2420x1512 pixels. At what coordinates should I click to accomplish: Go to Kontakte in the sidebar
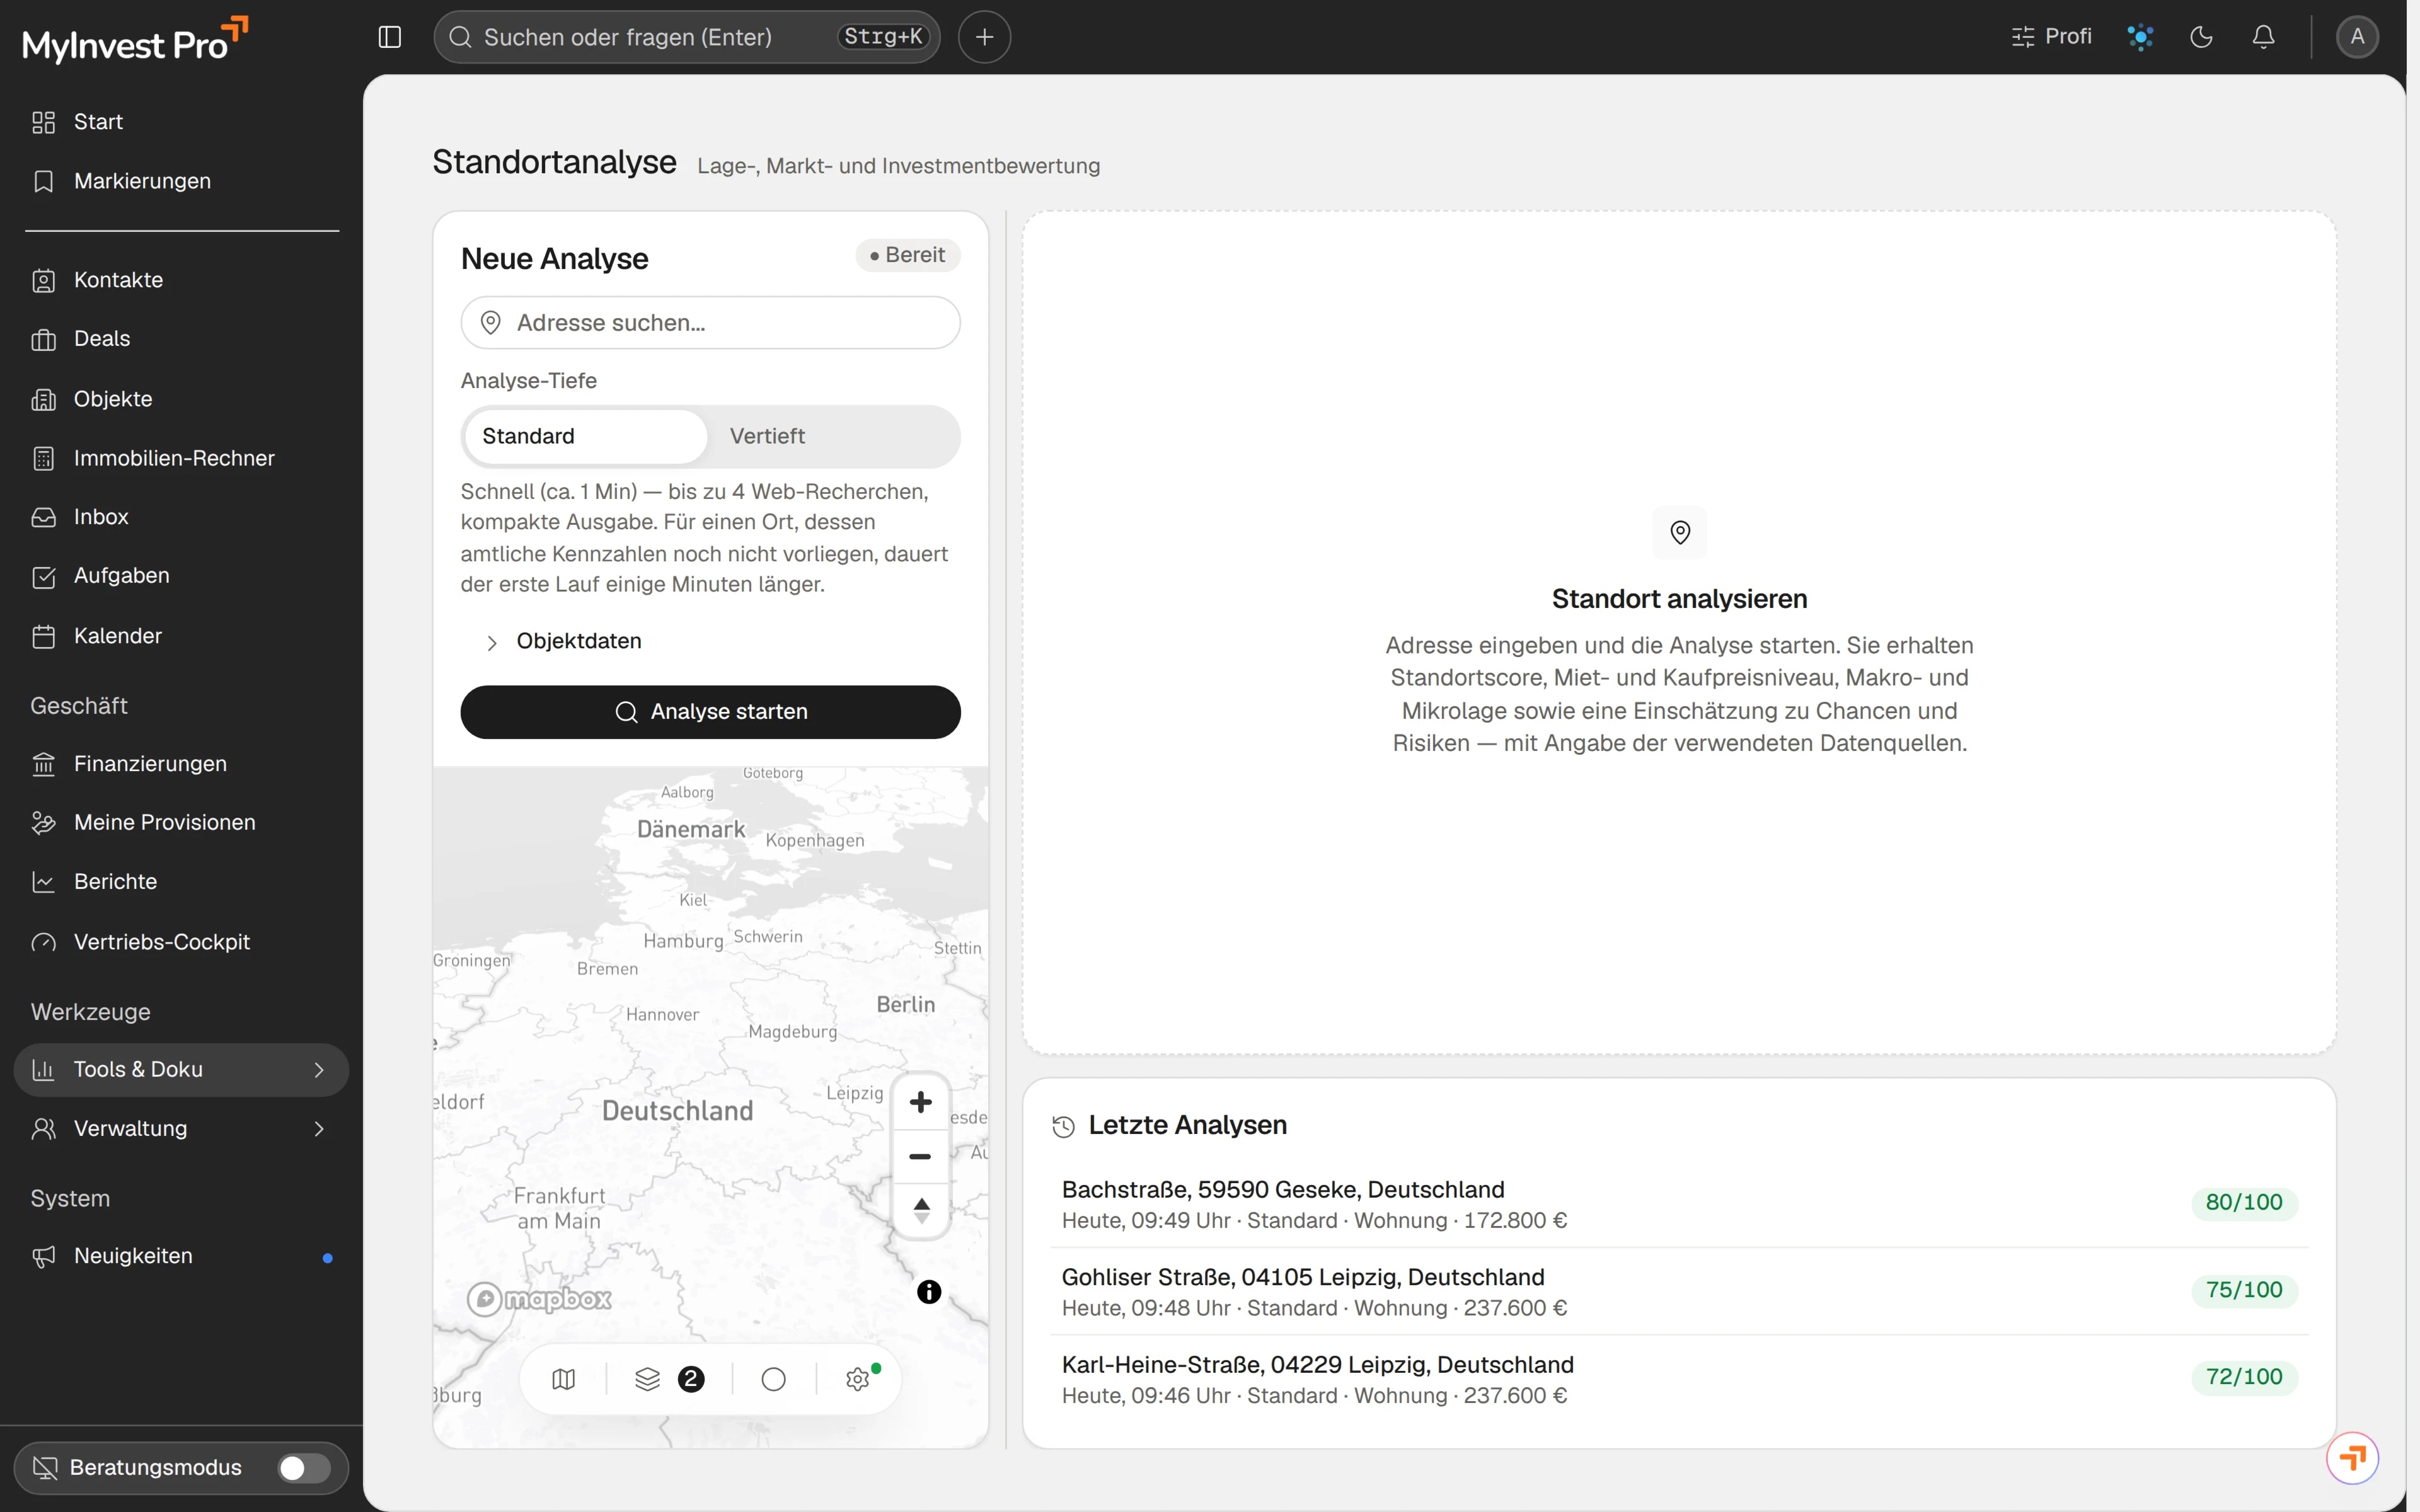click(181, 280)
